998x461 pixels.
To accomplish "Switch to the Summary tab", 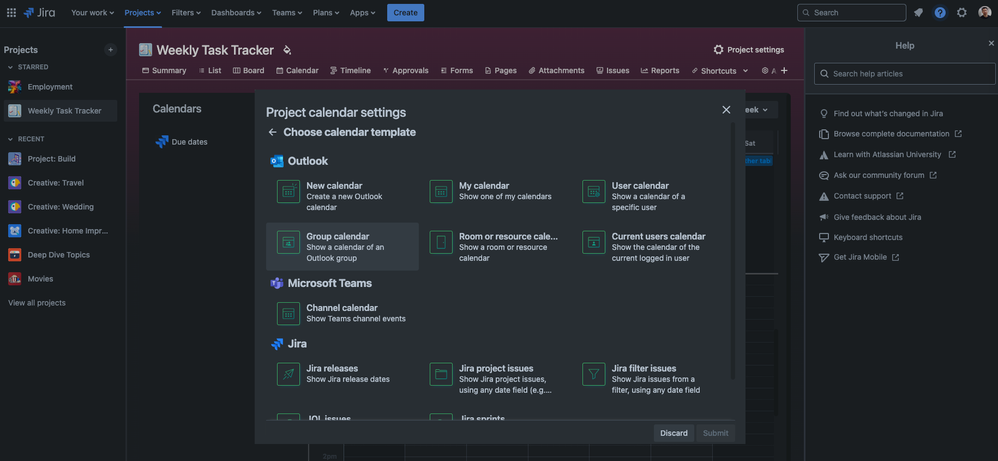I will 164,71.
